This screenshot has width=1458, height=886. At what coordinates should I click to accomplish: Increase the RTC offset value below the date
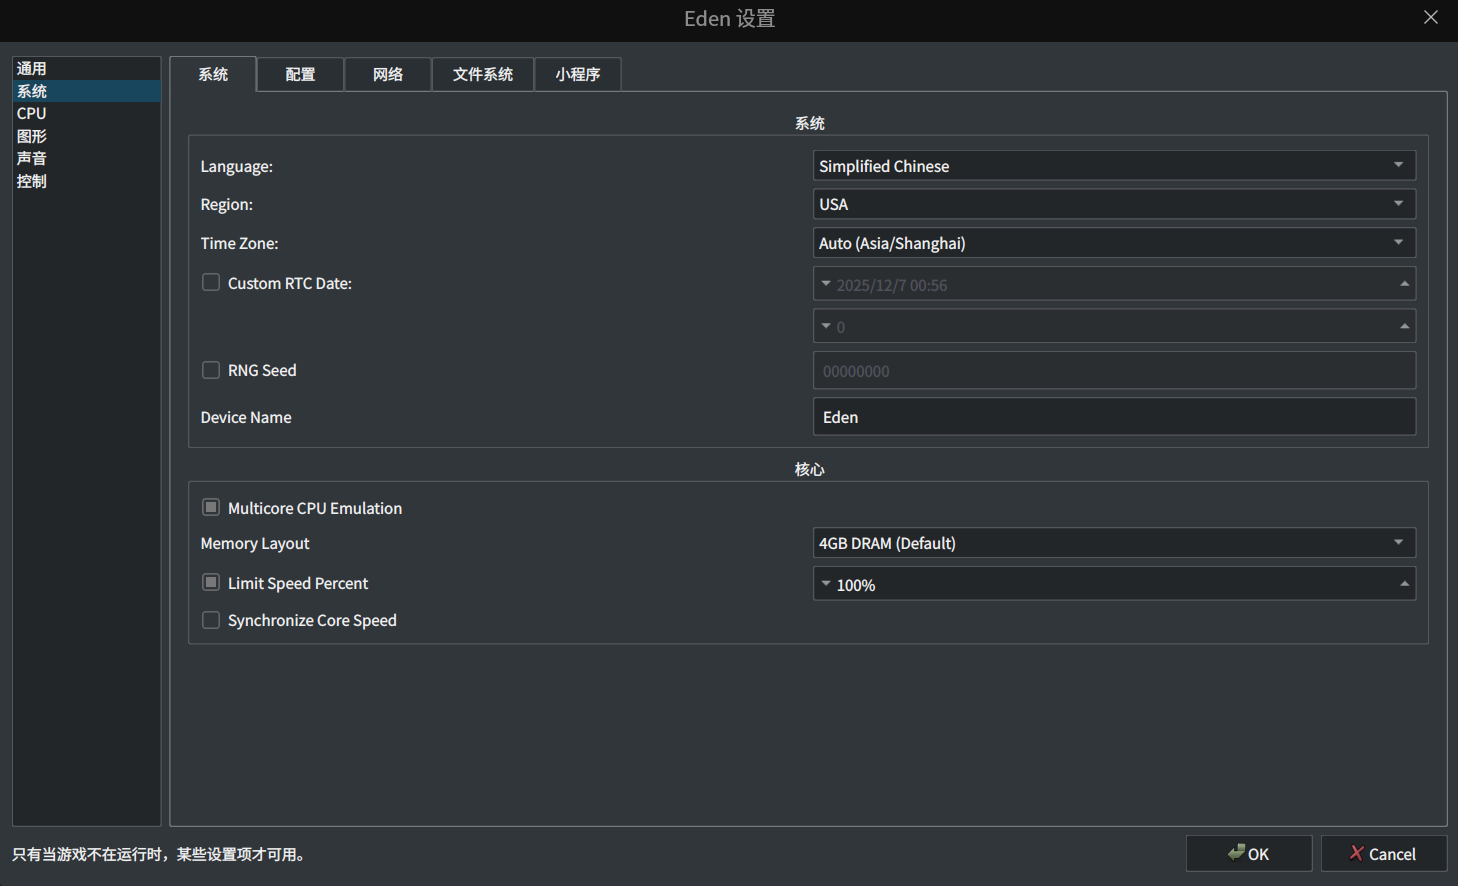coord(1404,326)
